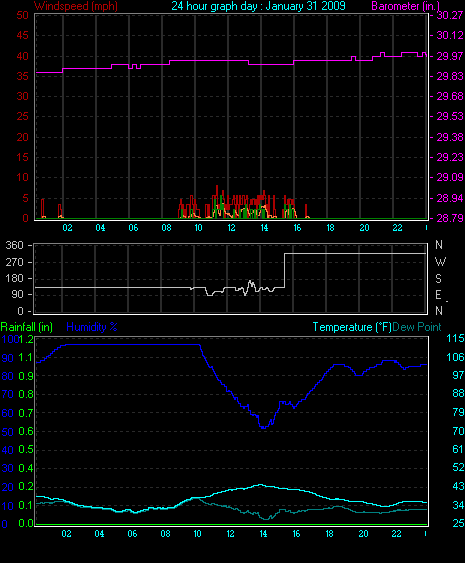Click the 1.2 rainfall scale value
The image size is (465, 563).
[26, 339]
